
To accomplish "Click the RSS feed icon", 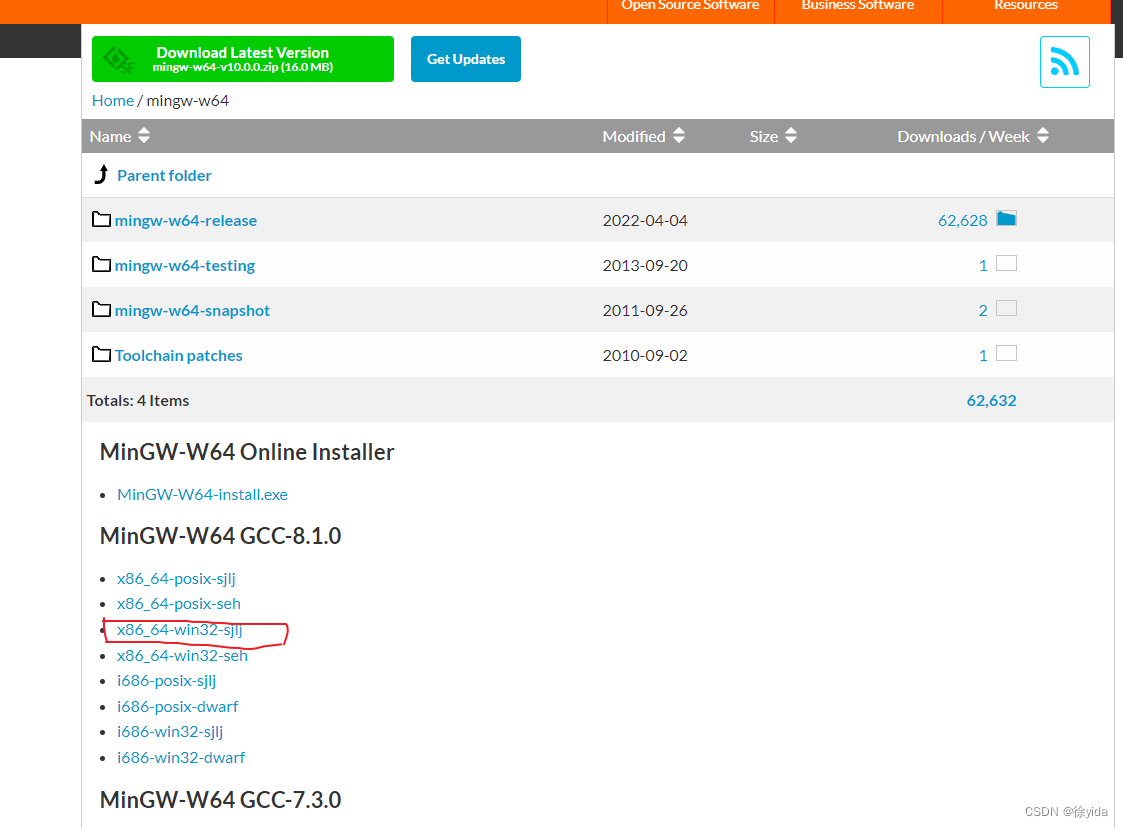I will [x=1064, y=62].
